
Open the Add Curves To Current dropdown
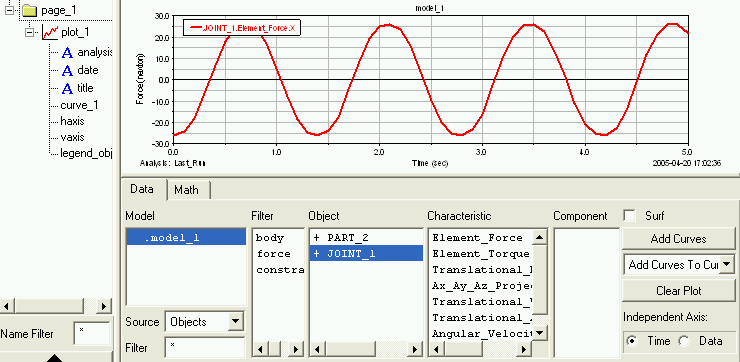pos(727,265)
